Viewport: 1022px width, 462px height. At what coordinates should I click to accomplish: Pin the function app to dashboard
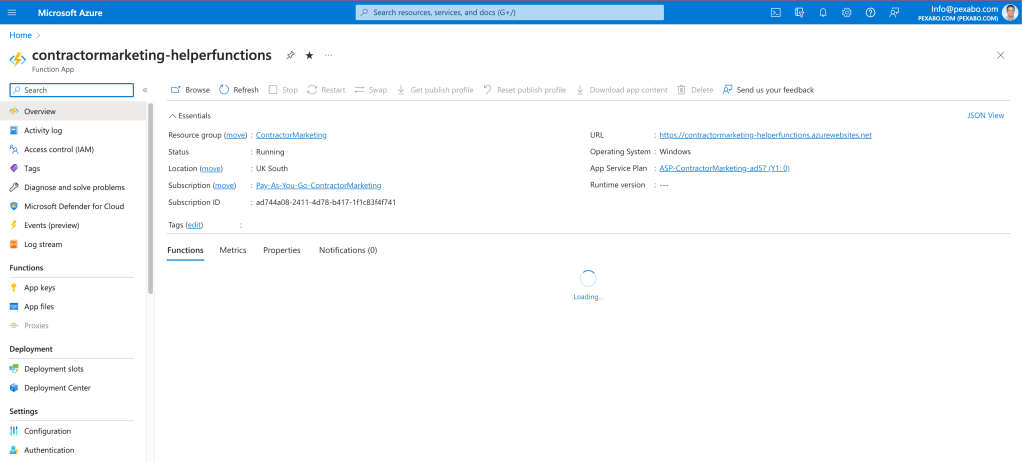pyautogui.click(x=290, y=55)
